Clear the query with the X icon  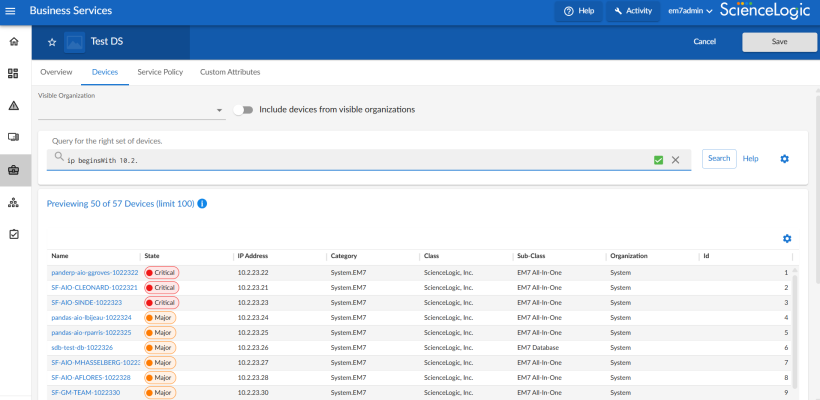click(675, 160)
